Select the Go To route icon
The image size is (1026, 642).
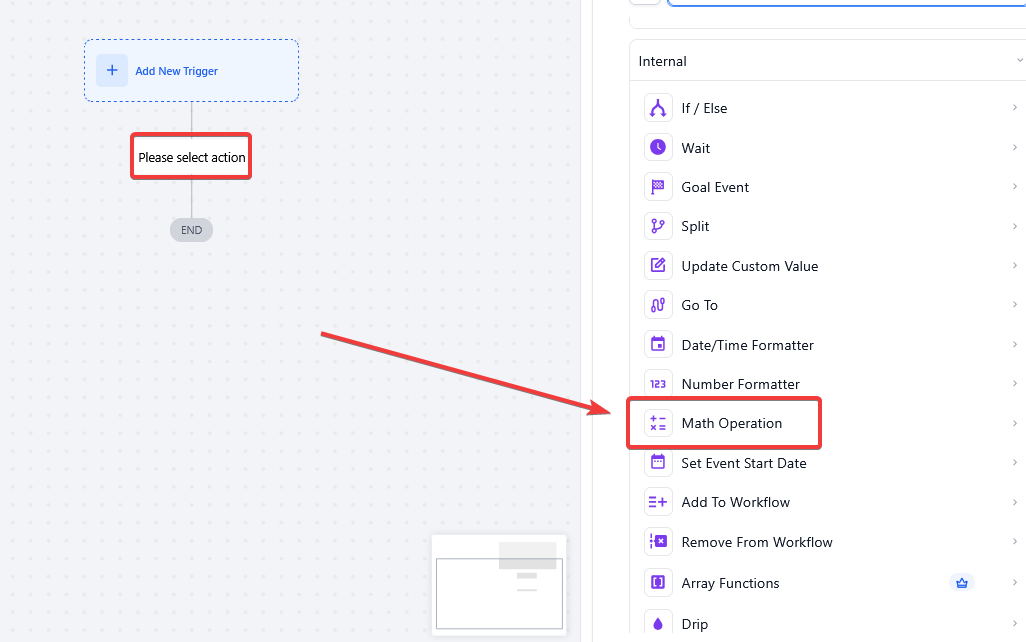[658, 305]
